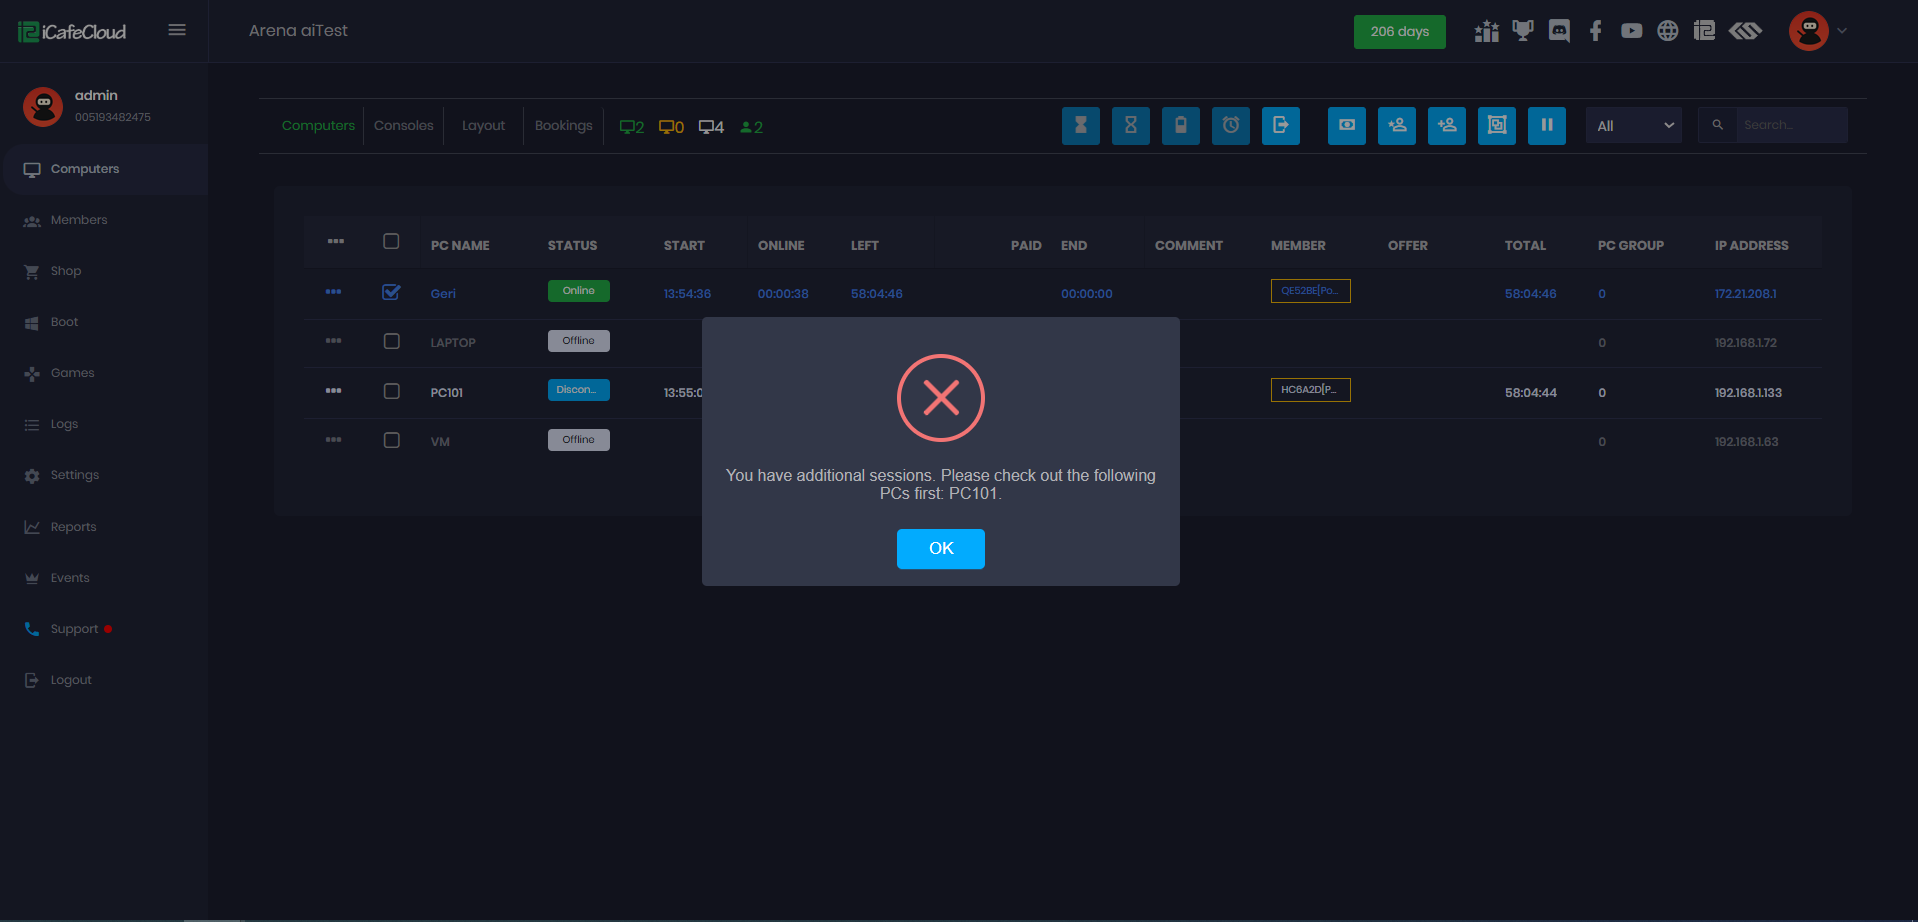Uncheck the Geri row checkbox
The height and width of the screenshot is (922, 1918).
[x=391, y=292]
